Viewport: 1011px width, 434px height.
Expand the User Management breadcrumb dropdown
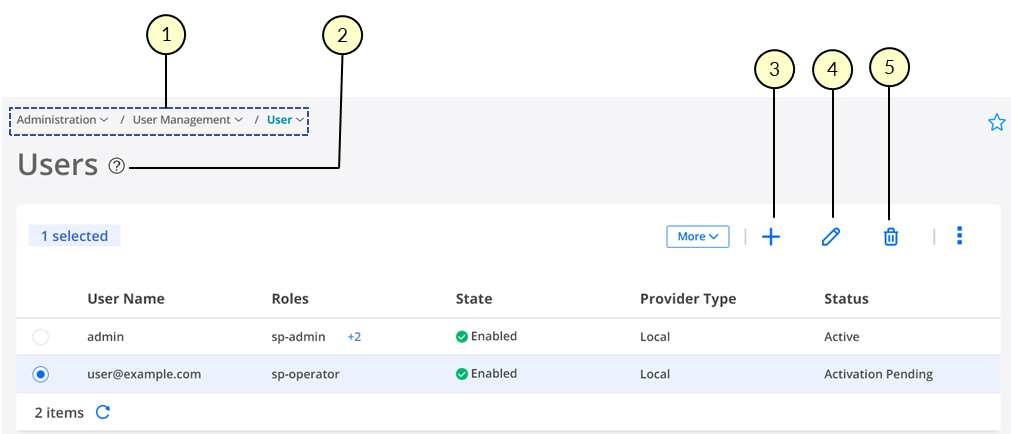tap(188, 120)
